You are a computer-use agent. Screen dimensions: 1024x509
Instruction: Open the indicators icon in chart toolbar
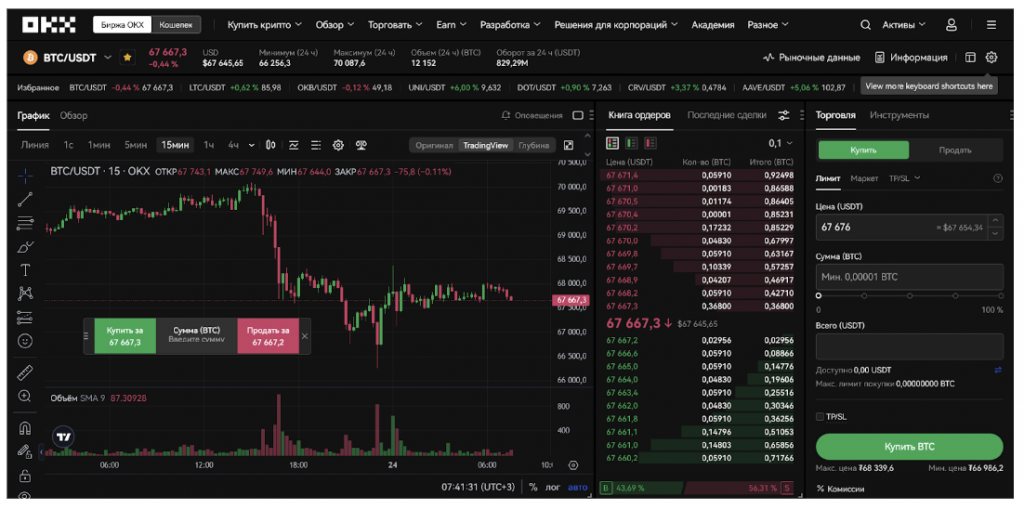(x=294, y=145)
